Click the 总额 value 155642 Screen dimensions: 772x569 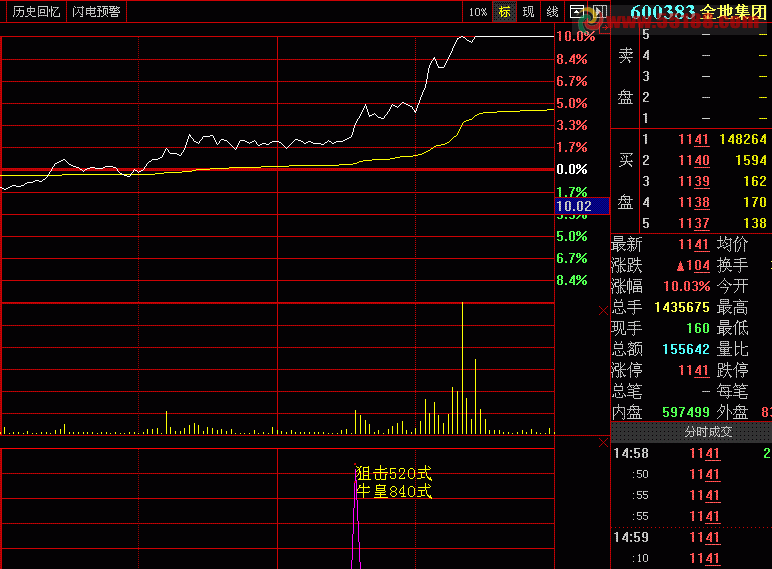pyautogui.click(x=686, y=349)
